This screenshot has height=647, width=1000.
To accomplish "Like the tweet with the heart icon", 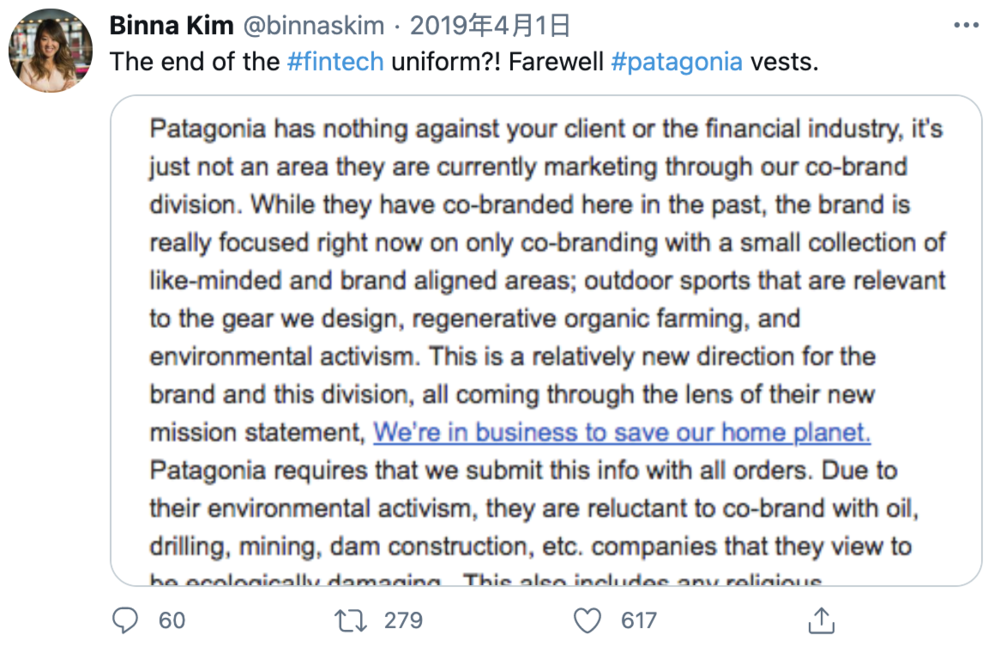I will click(587, 620).
